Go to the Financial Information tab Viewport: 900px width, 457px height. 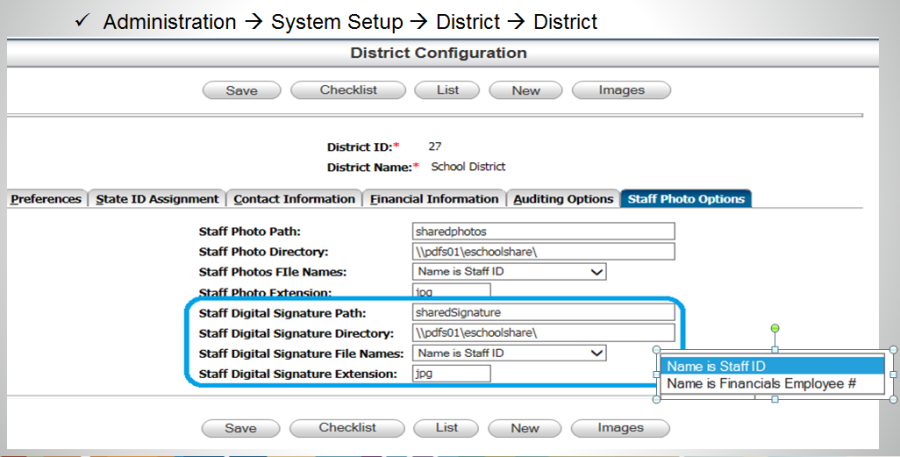[434, 199]
